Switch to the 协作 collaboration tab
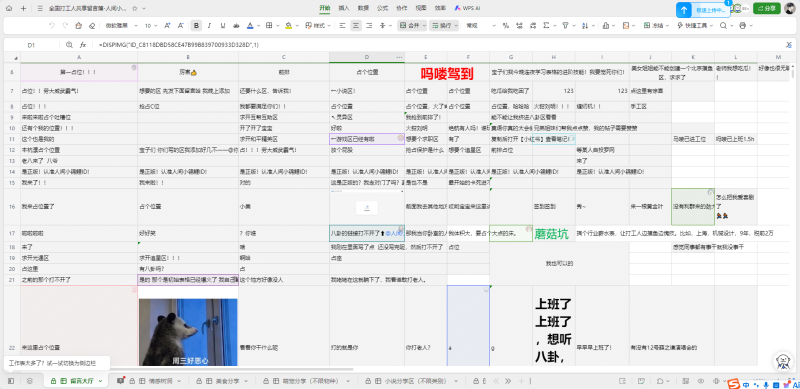This screenshot has width=800, height=389. point(402,8)
